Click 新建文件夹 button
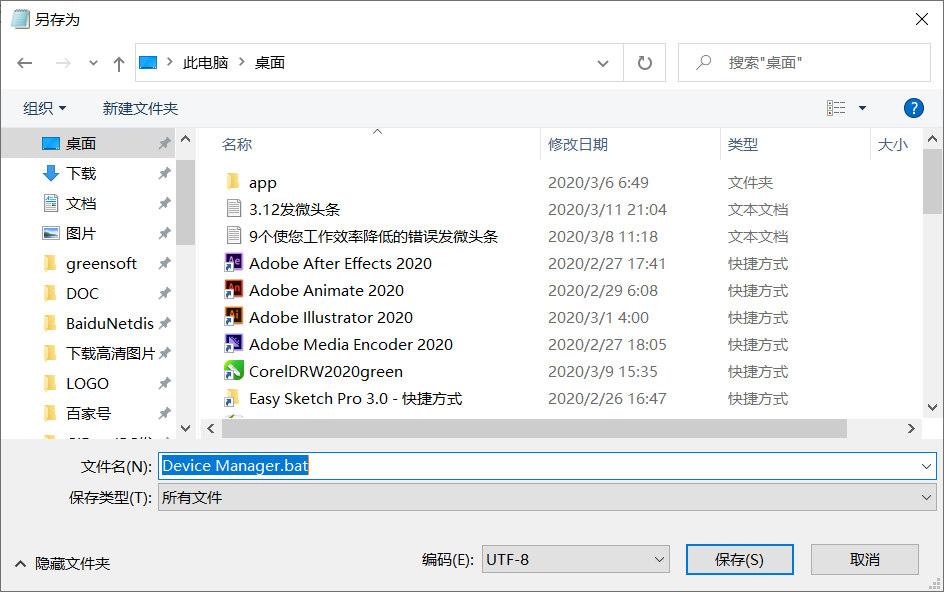The height and width of the screenshot is (592, 944). (x=140, y=108)
